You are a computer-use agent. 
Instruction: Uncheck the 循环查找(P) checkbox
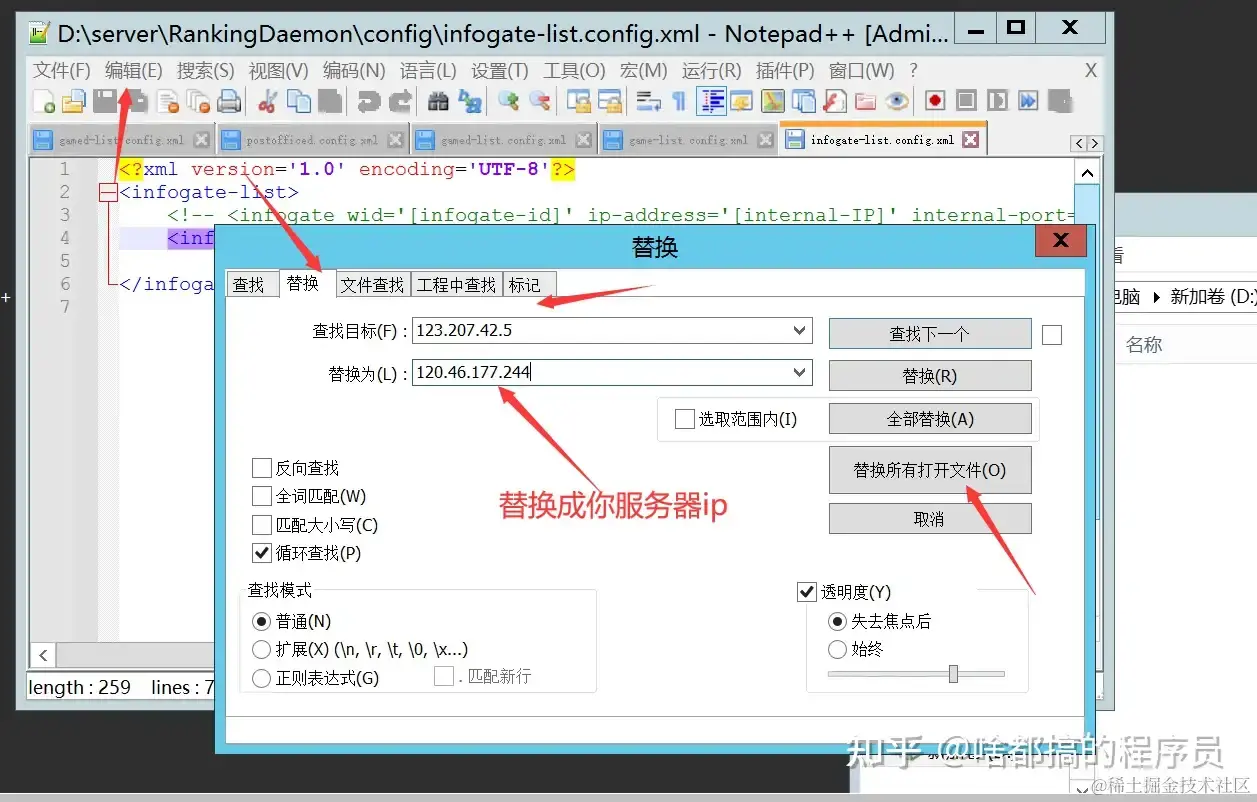pyautogui.click(x=262, y=553)
